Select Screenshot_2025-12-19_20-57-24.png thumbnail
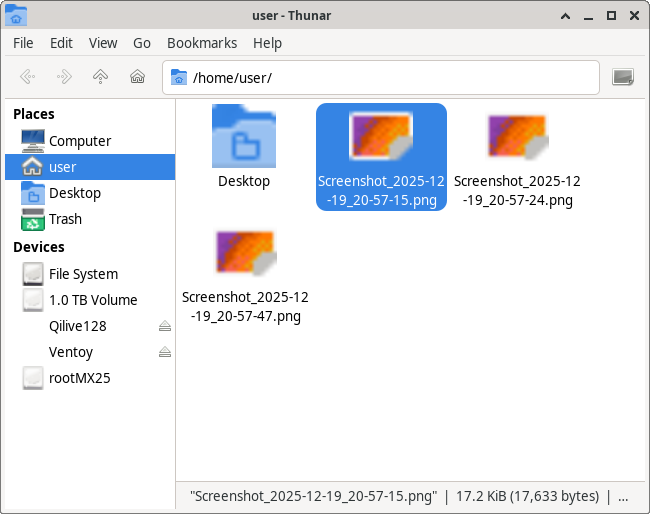This screenshot has height=514, width=650. click(x=517, y=137)
